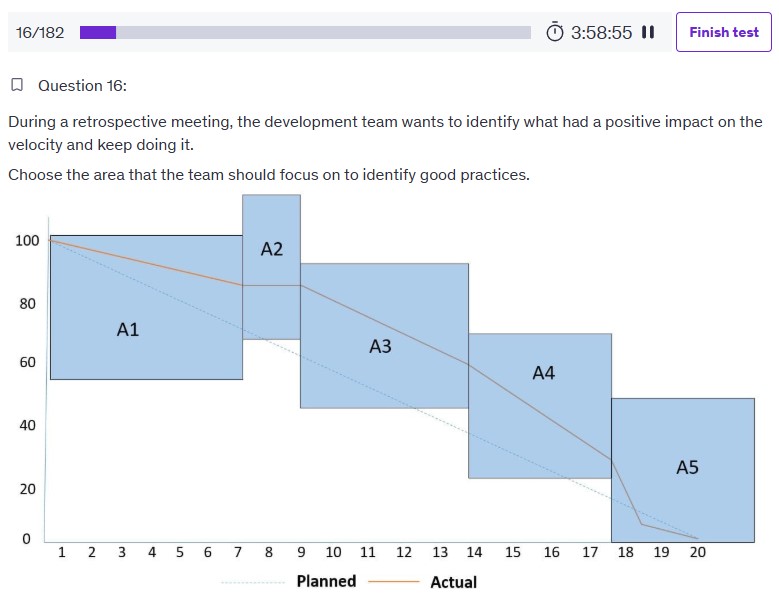
Task: Pause the test timer
Action: click(x=648, y=32)
